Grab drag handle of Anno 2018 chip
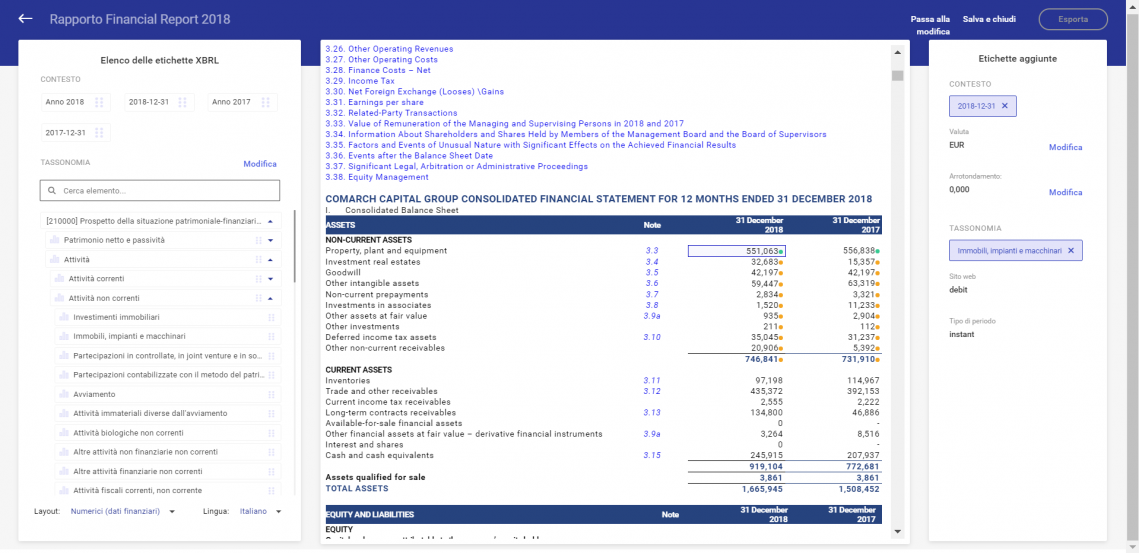The image size is (1139, 553). tap(99, 102)
